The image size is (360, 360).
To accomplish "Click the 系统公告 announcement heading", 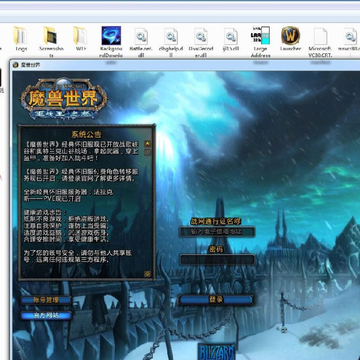I will (86, 135).
